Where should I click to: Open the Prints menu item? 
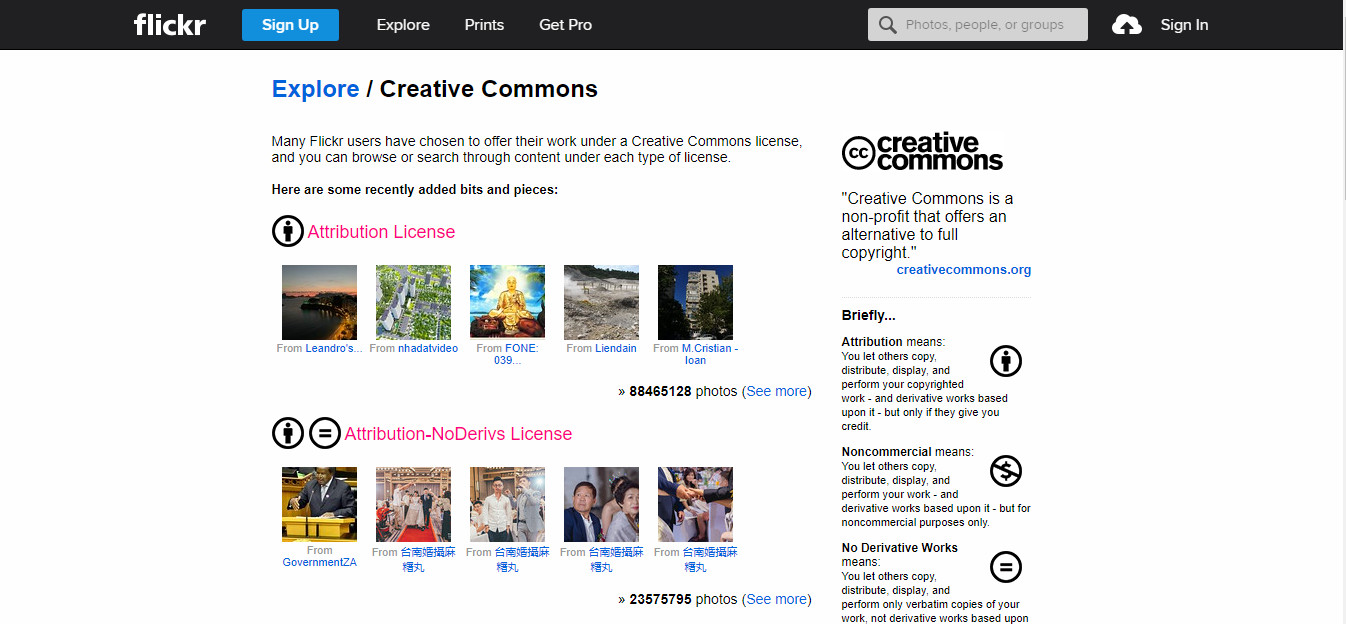pos(484,25)
